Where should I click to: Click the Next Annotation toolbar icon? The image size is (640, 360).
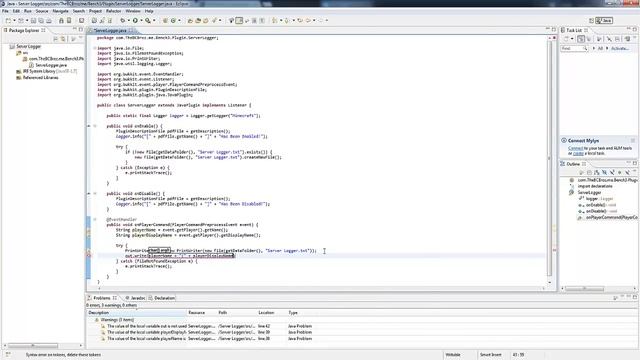[x=276, y=20]
